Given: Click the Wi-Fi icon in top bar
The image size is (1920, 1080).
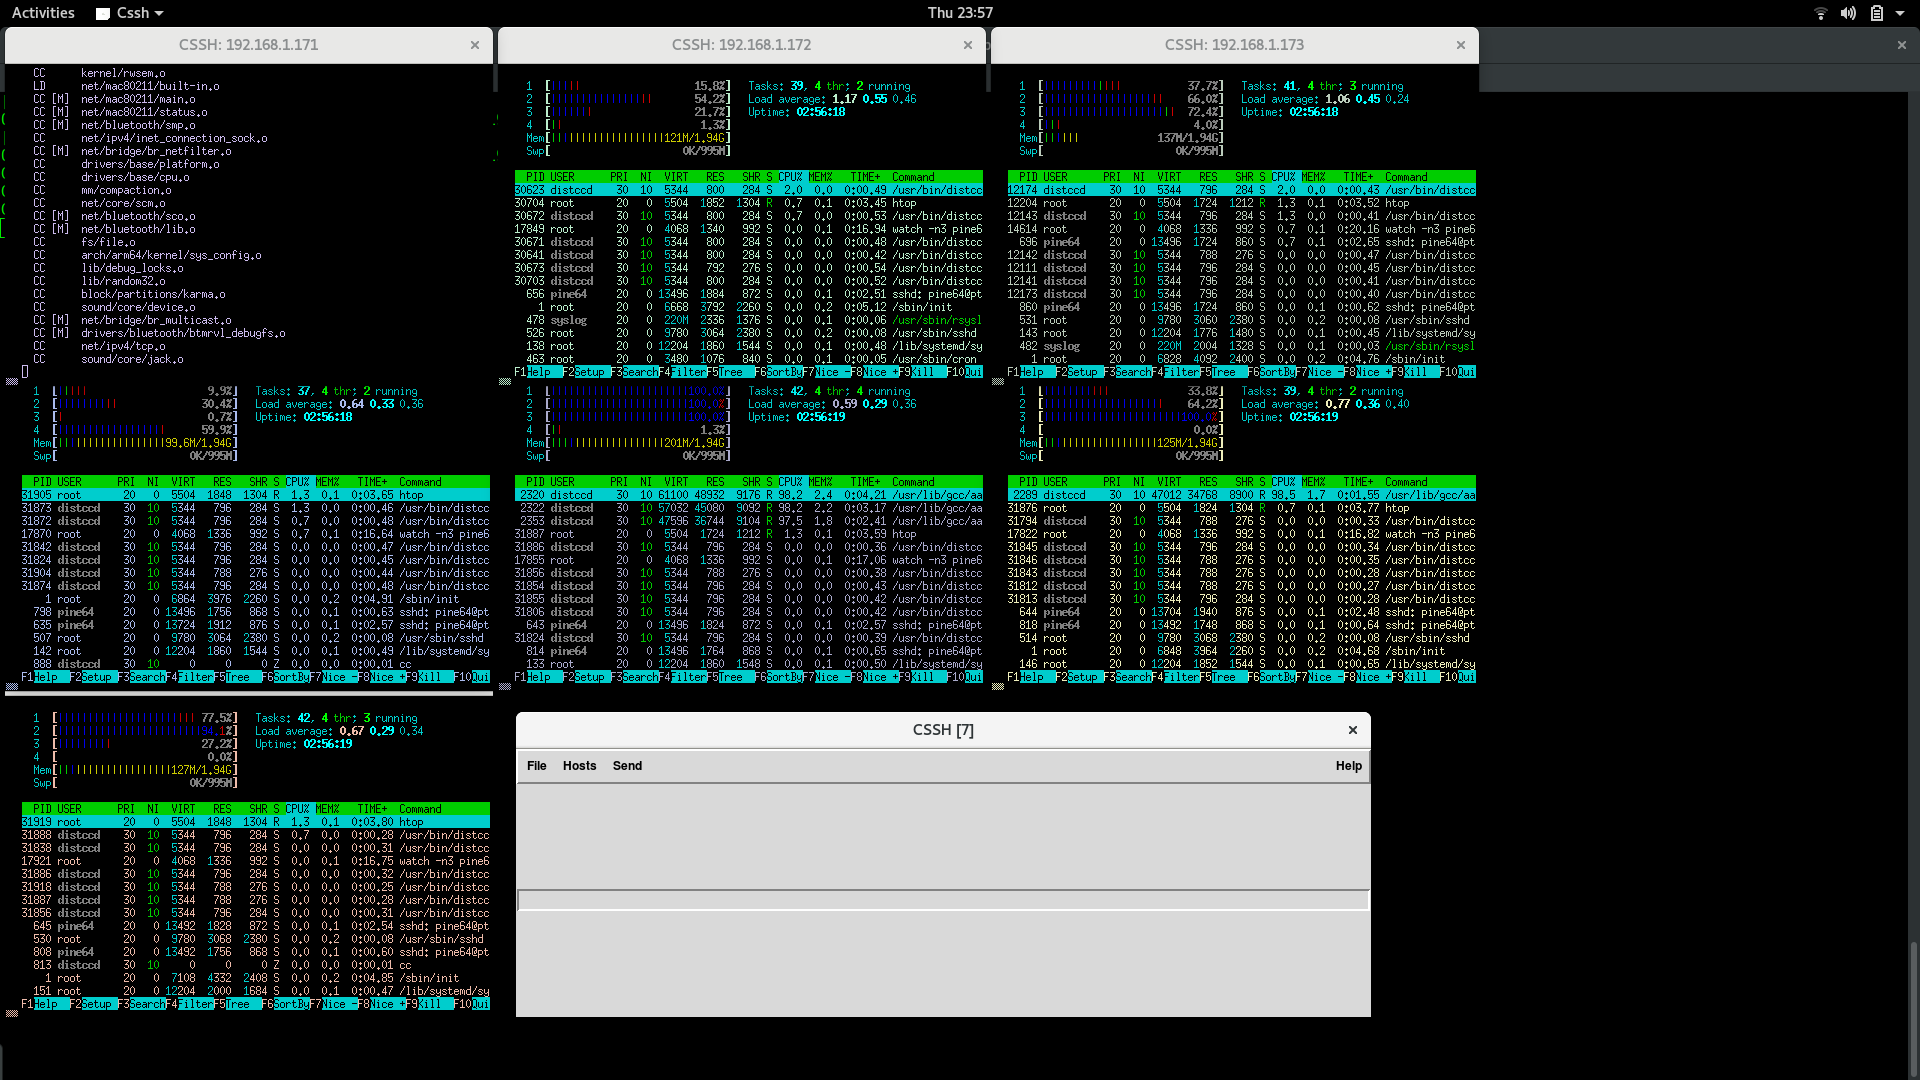Looking at the screenshot, I should (x=1820, y=13).
